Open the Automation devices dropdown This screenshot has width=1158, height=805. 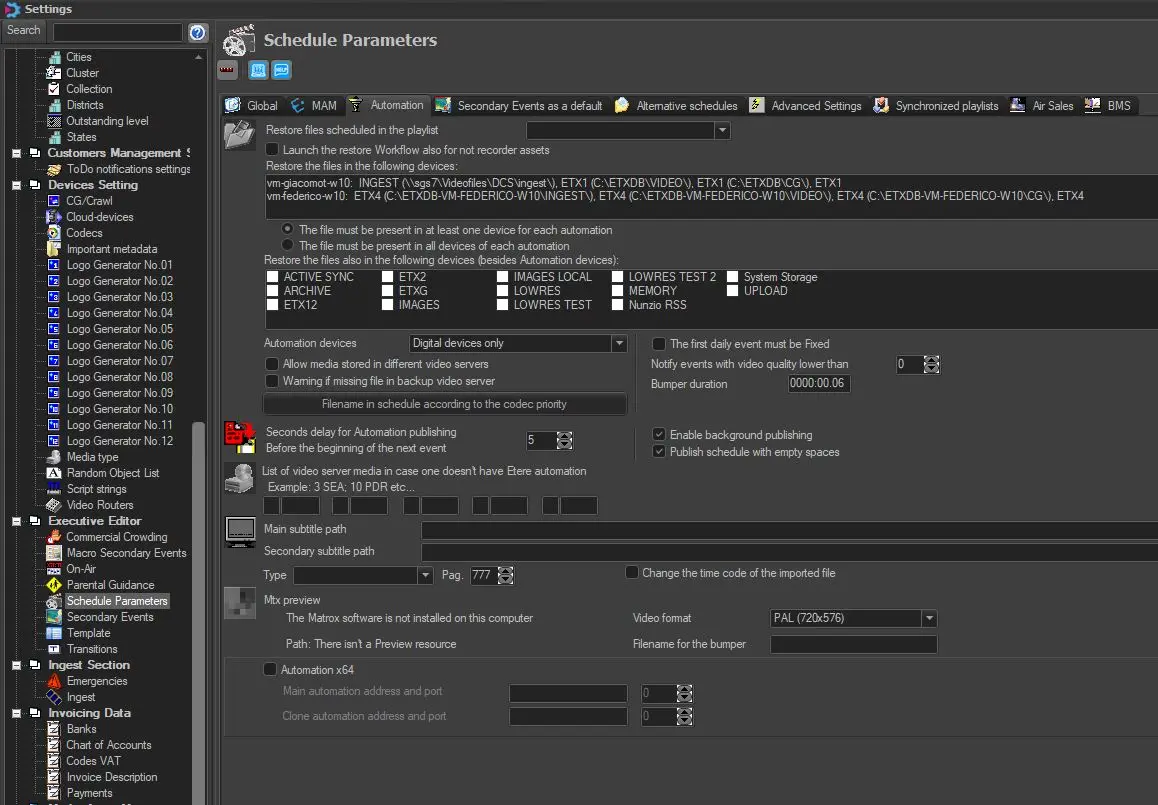[x=618, y=343]
